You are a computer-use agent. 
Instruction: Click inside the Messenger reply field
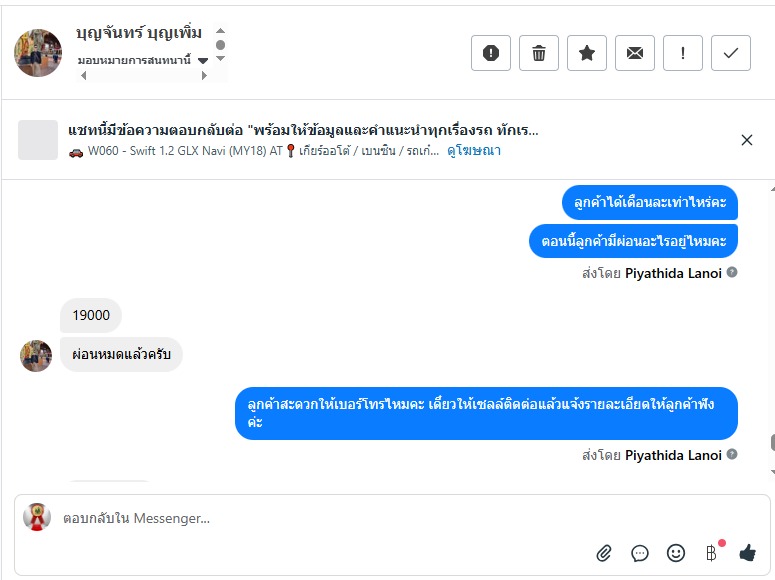pyautogui.click(x=320, y=518)
